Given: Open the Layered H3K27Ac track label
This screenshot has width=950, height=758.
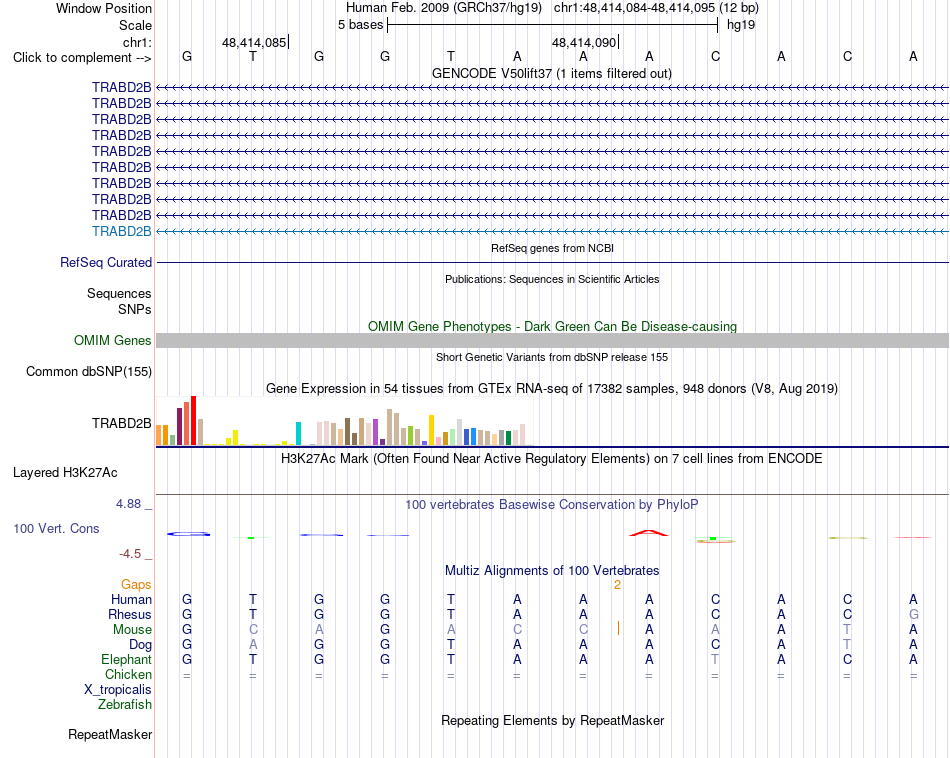Looking at the screenshot, I should point(65,473).
